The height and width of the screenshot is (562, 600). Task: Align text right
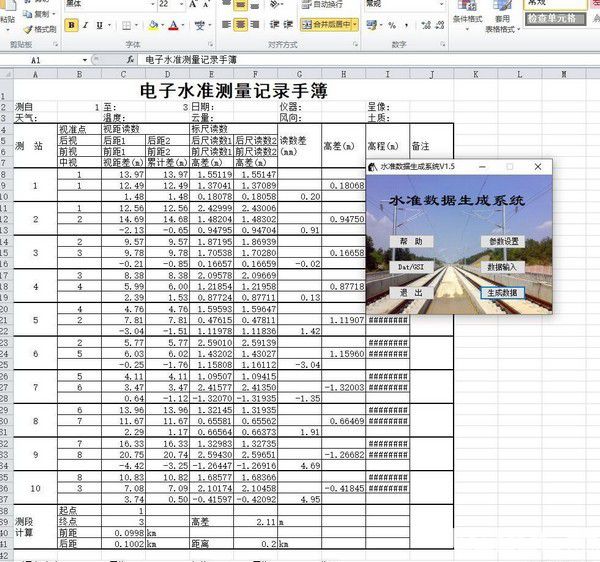(x=255, y=25)
